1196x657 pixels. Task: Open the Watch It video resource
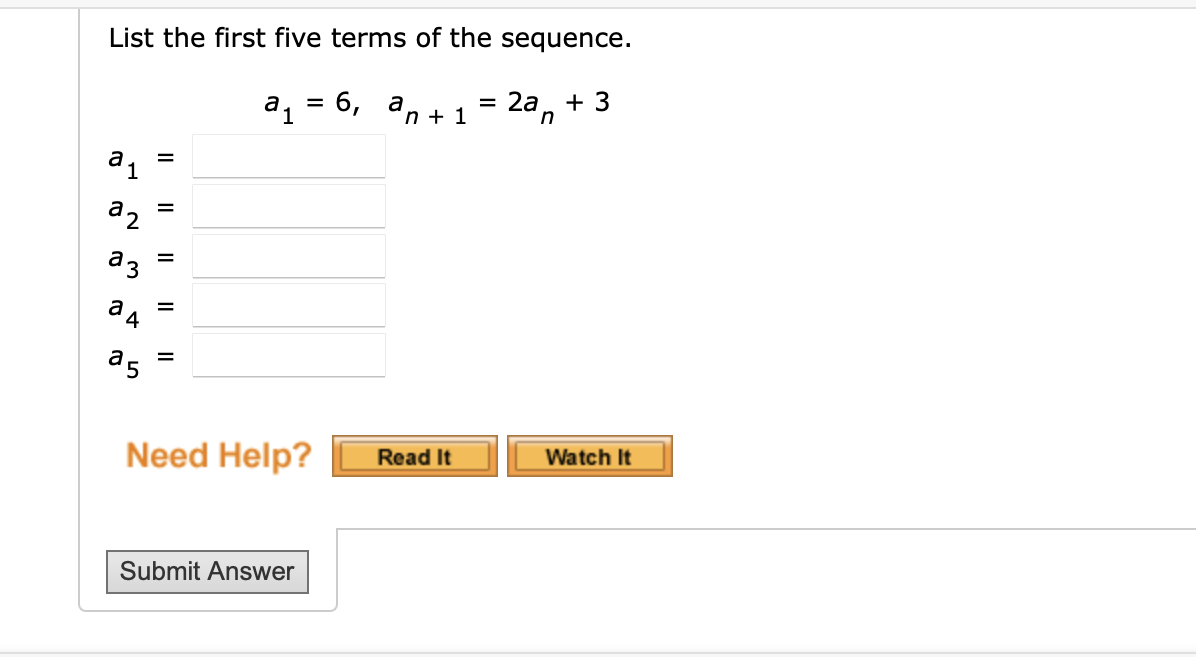[589, 456]
